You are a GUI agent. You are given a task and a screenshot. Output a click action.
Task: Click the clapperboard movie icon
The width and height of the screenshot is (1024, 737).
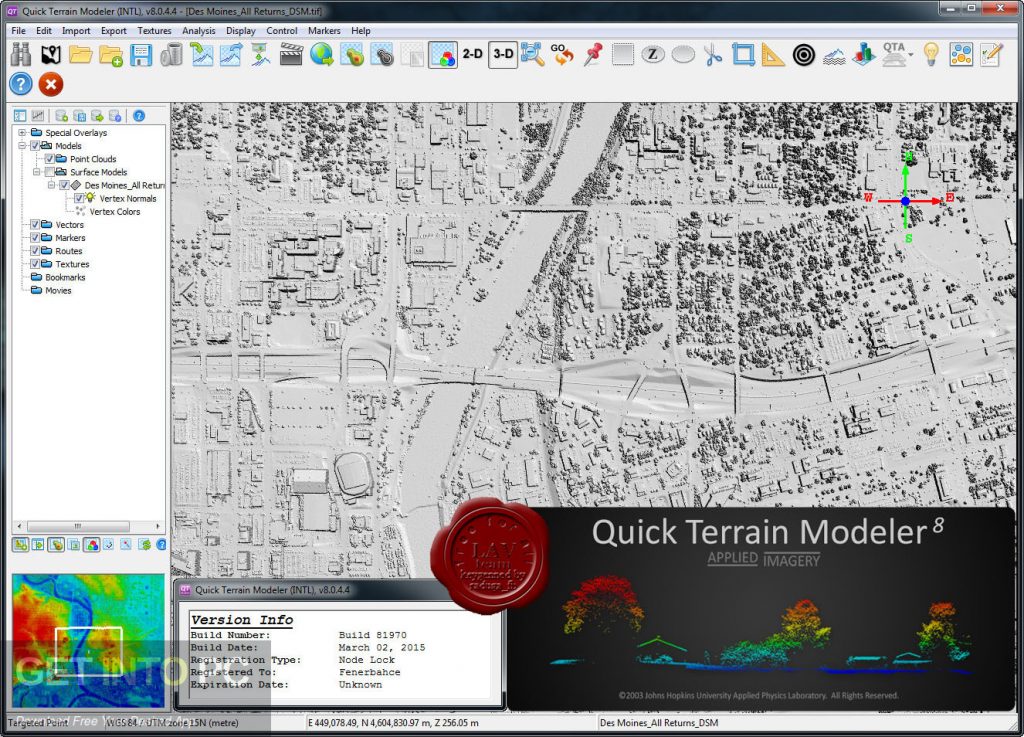coord(291,55)
